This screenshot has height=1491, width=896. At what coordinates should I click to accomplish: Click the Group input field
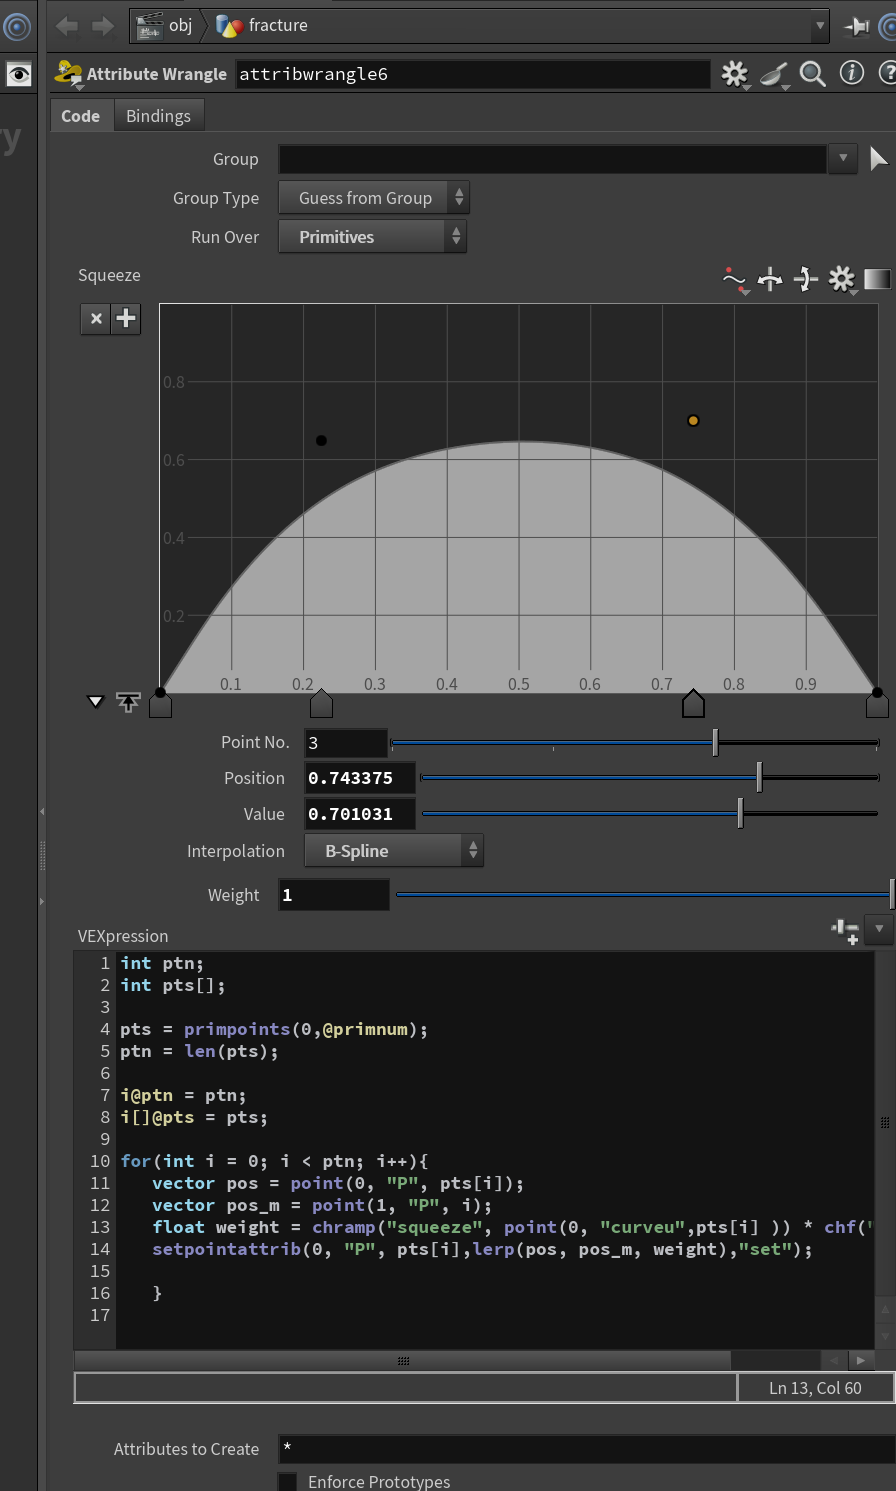[553, 159]
